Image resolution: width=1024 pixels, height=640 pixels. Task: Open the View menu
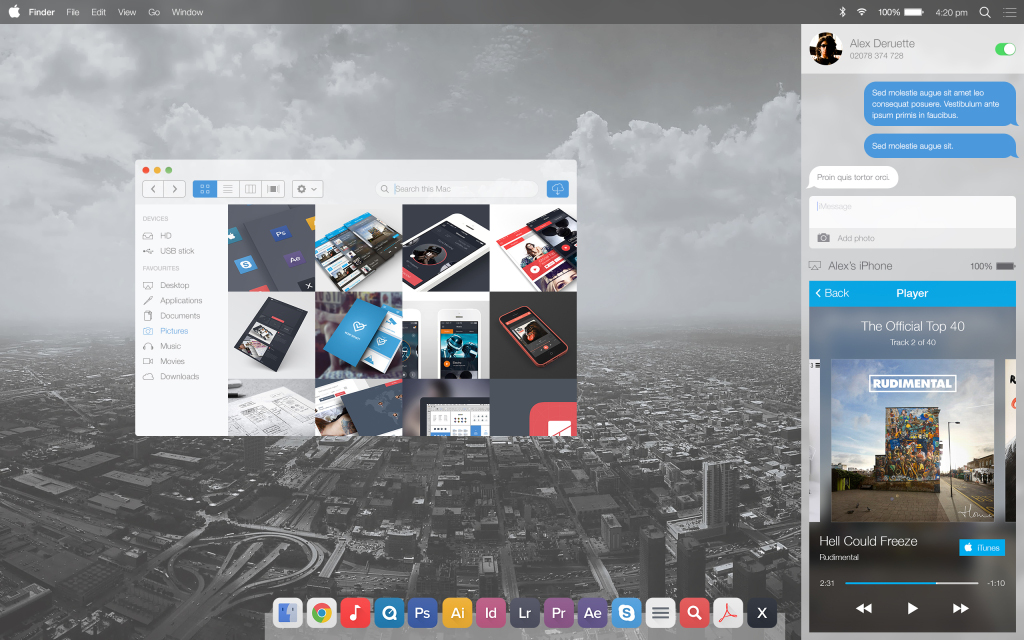[127, 12]
